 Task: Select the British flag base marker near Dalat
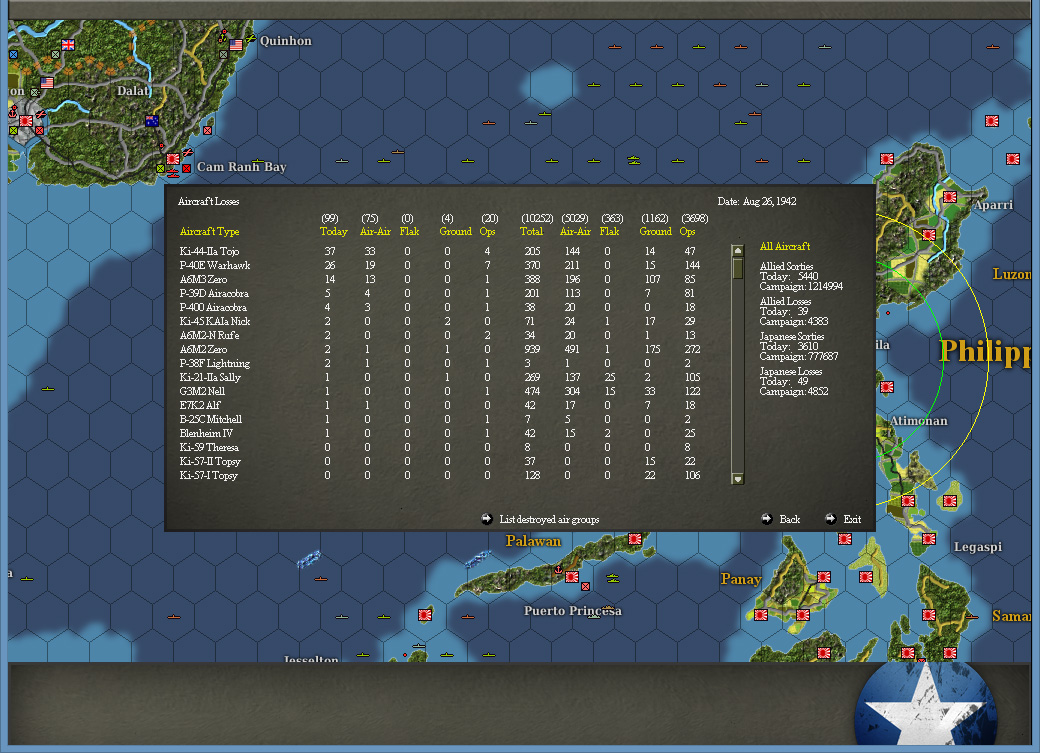[x=68, y=45]
